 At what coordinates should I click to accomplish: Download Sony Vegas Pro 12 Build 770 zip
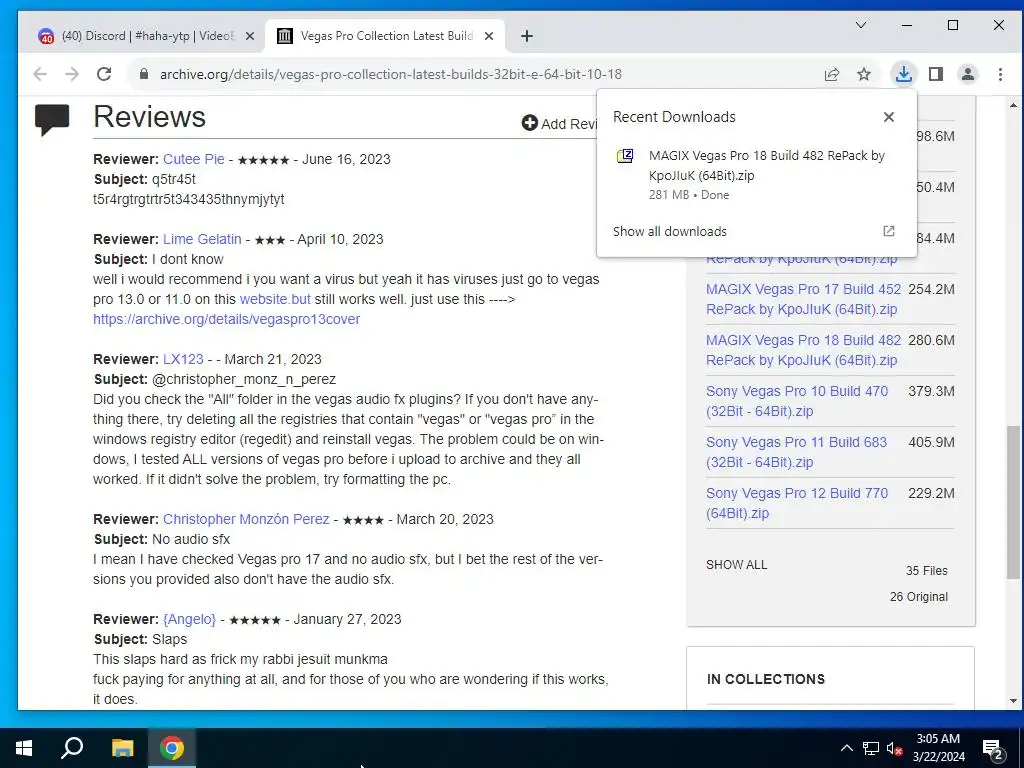click(x=797, y=503)
